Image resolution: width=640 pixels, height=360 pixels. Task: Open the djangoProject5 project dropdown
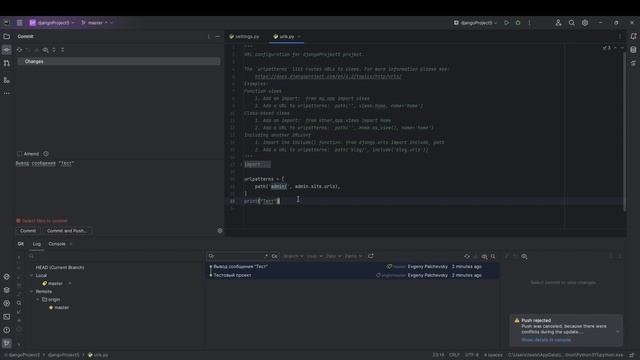(52, 23)
